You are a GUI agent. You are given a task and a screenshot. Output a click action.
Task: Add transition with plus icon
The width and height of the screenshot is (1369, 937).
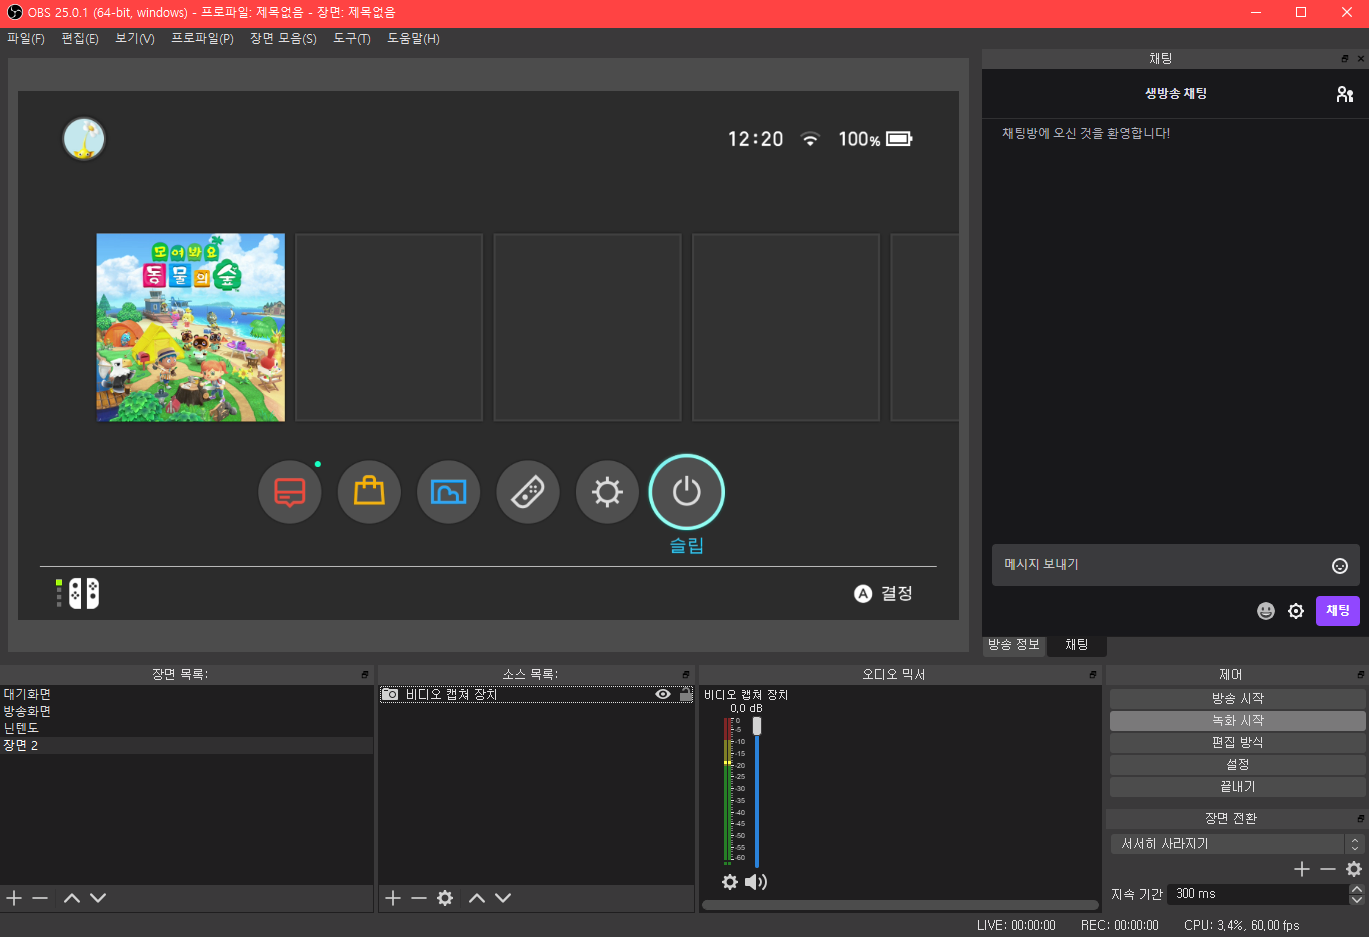click(x=1302, y=869)
